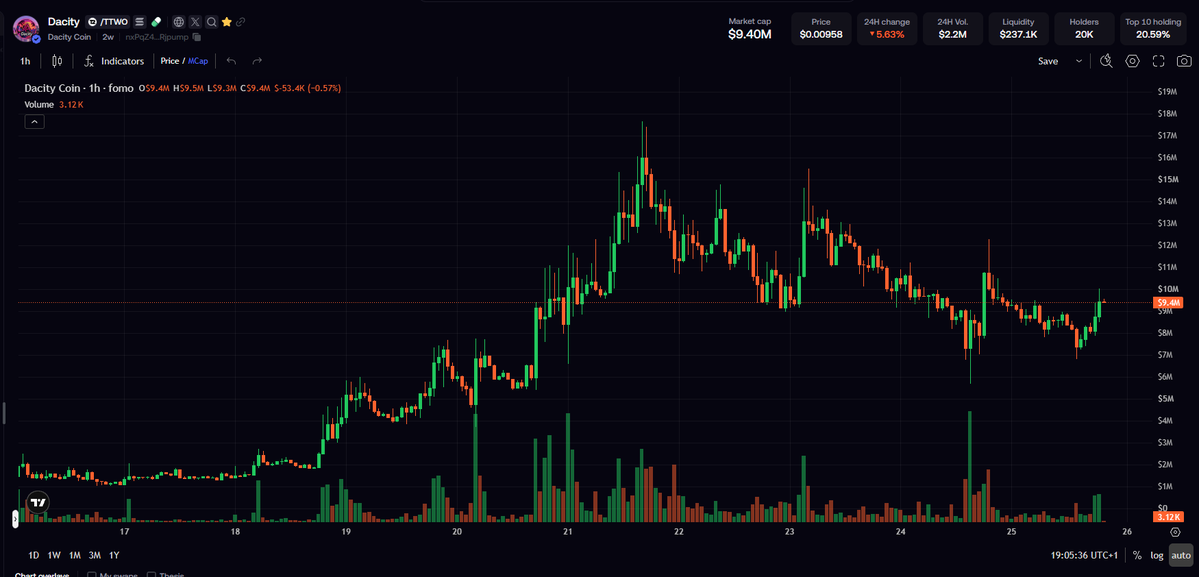Take a chart snapshot with camera icon
This screenshot has width=1199, height=577.
point(1183,61)
